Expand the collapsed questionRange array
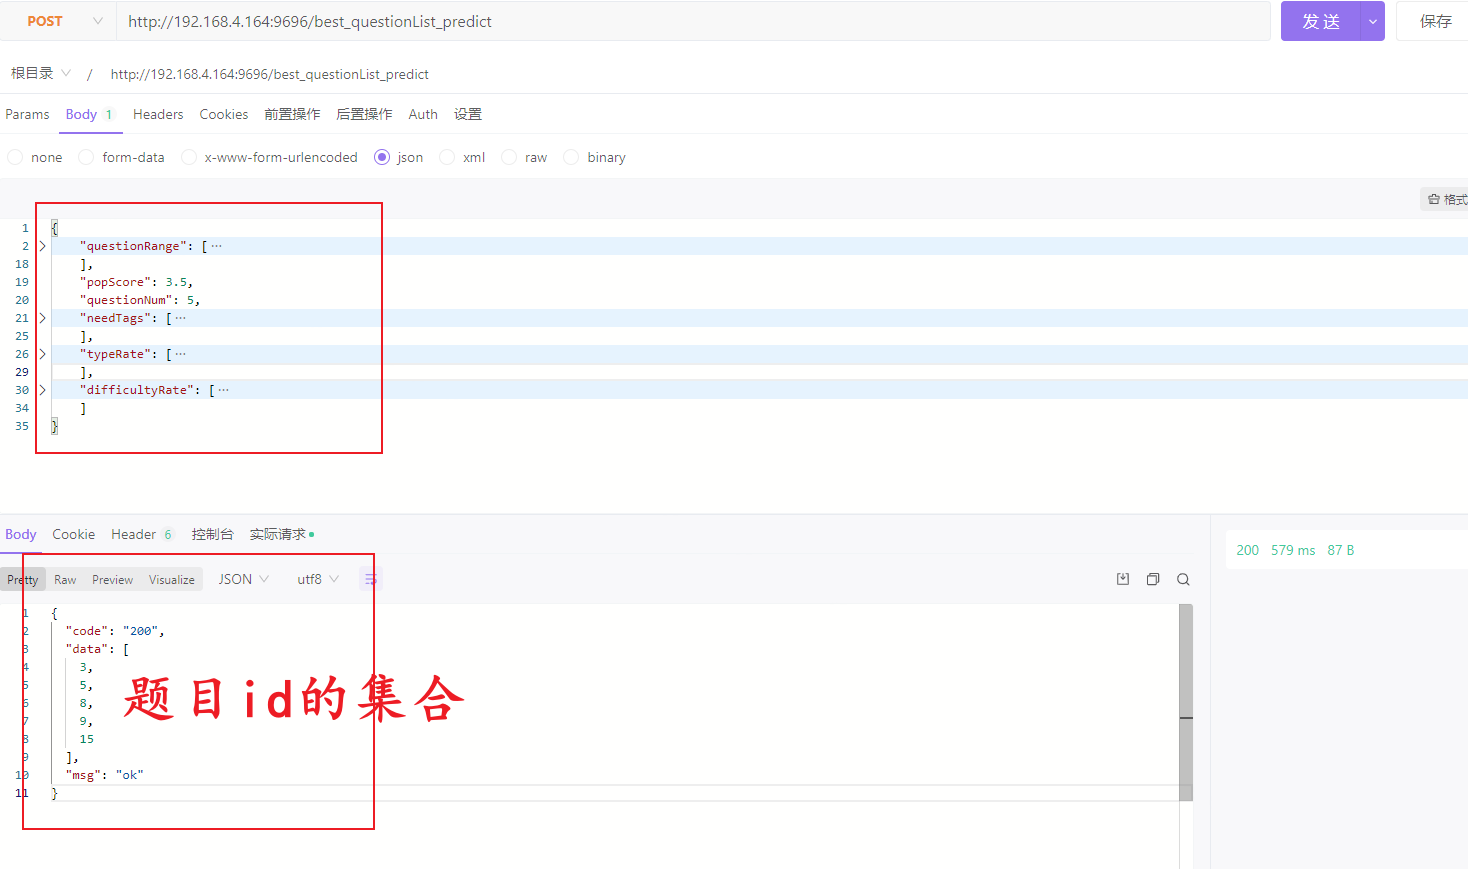This screenshot has width=1468, height=869. pyautogui.click(x=42, y=246)
